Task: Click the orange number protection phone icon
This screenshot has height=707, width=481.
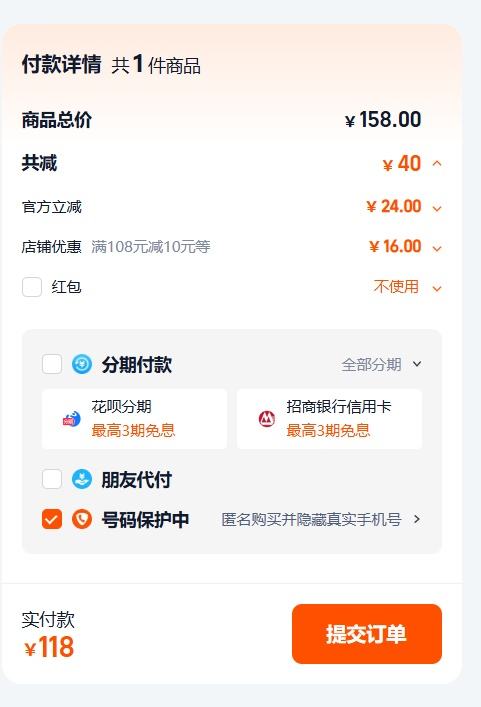Action: [x=82, y=519]
